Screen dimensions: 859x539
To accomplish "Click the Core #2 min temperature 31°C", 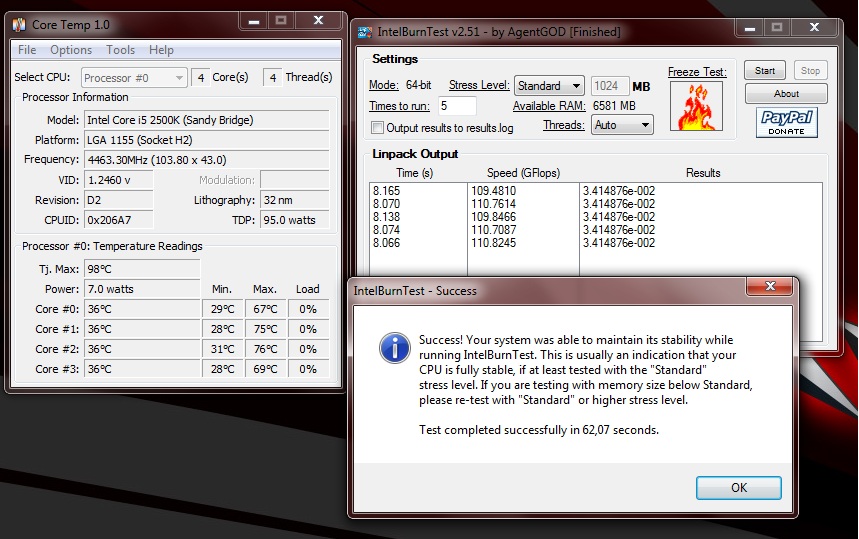I will click(222, 349).
